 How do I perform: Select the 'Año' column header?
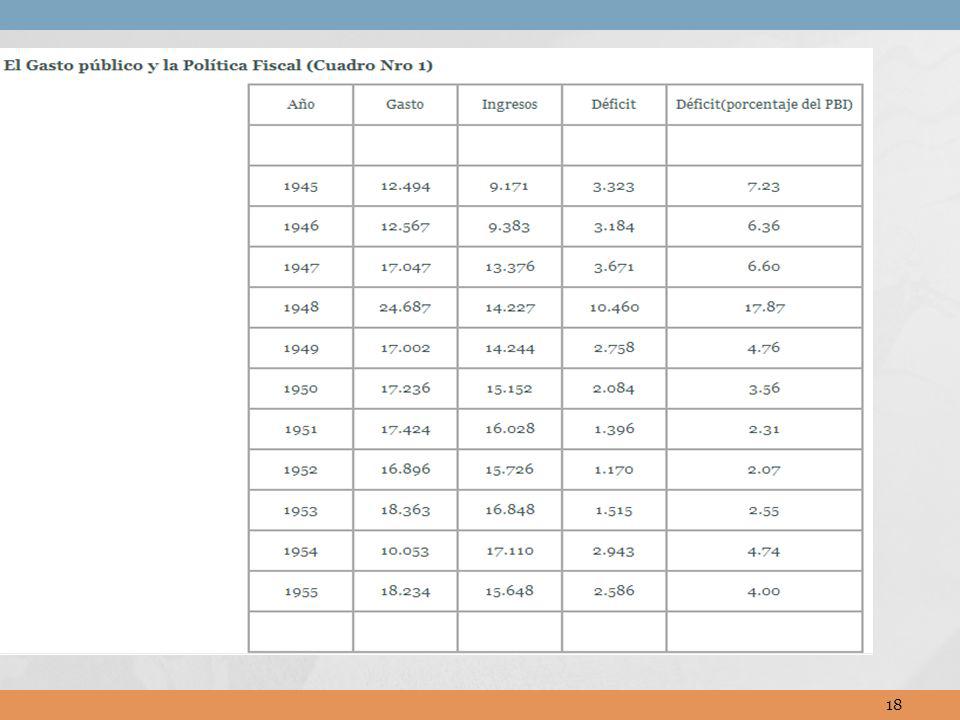click(x=301, y=104)
